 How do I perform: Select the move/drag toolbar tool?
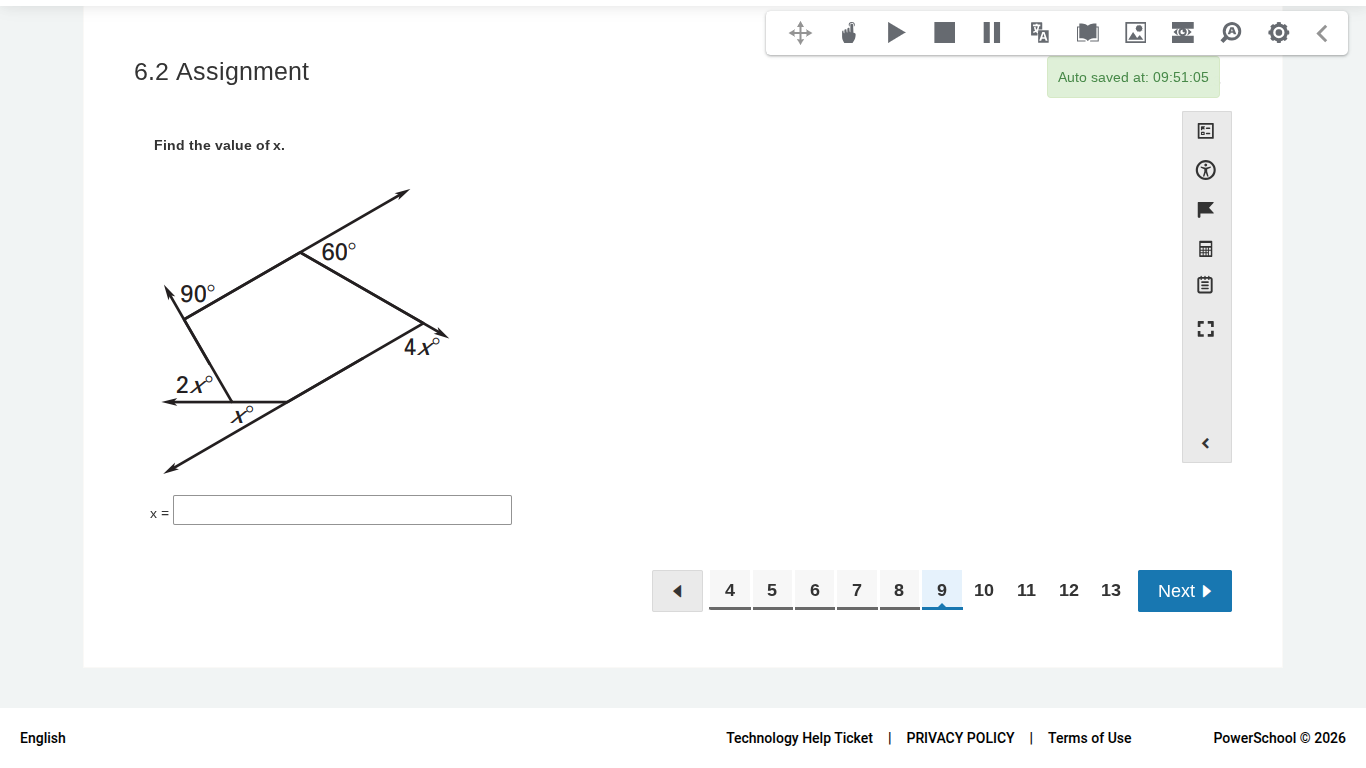[799, 32]
